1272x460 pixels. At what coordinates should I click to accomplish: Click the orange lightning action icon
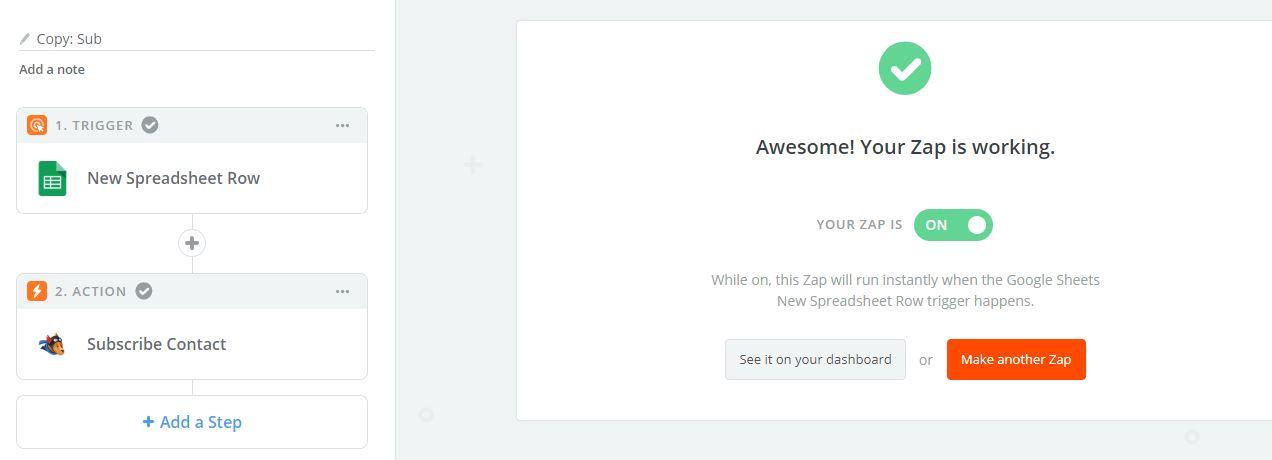pos(37,291)
